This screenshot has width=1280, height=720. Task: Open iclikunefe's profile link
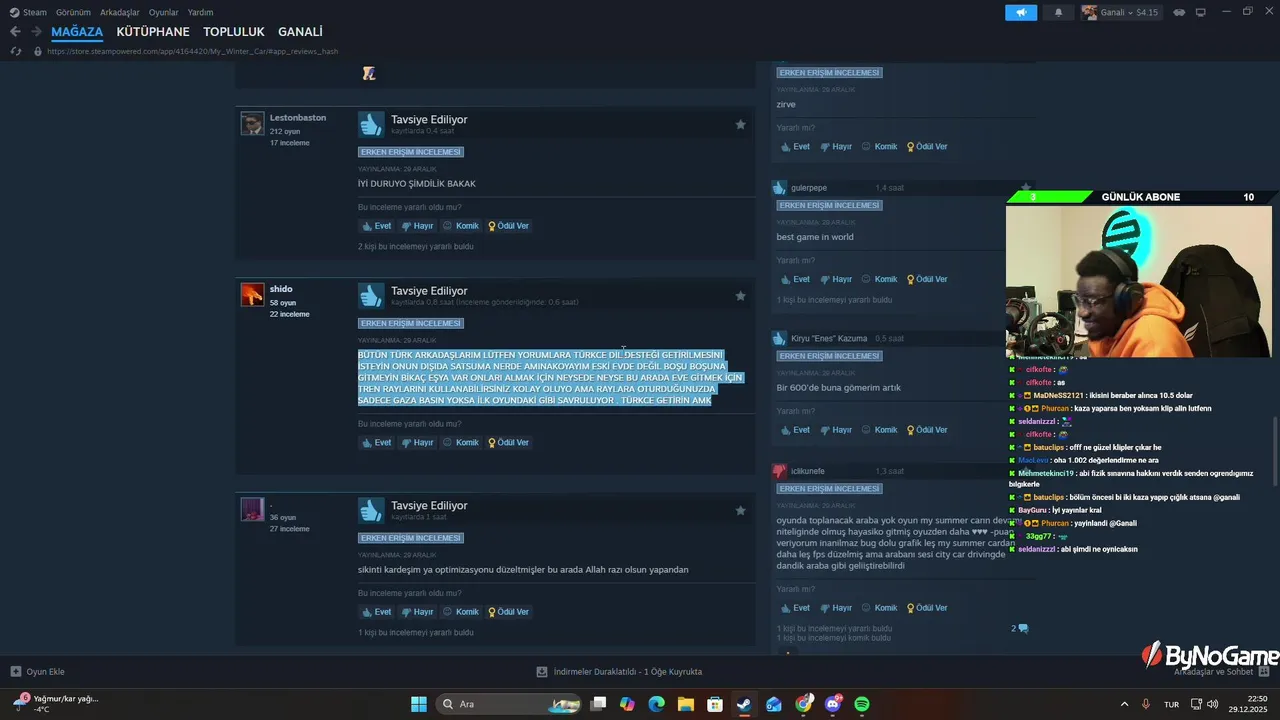tap(809, 471)
